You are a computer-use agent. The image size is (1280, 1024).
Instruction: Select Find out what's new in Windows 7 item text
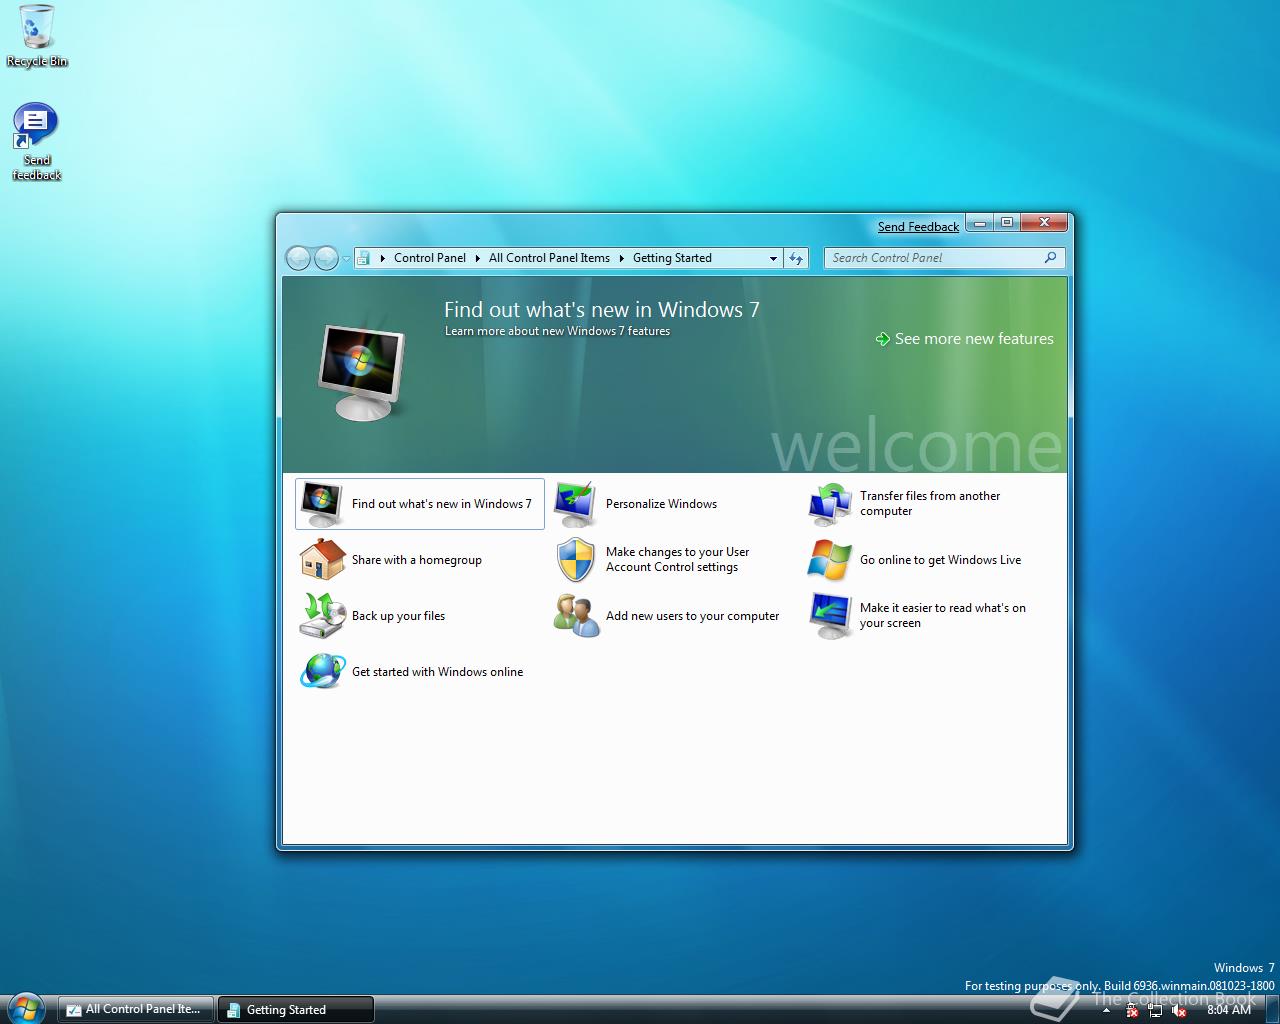pos(442,504)
